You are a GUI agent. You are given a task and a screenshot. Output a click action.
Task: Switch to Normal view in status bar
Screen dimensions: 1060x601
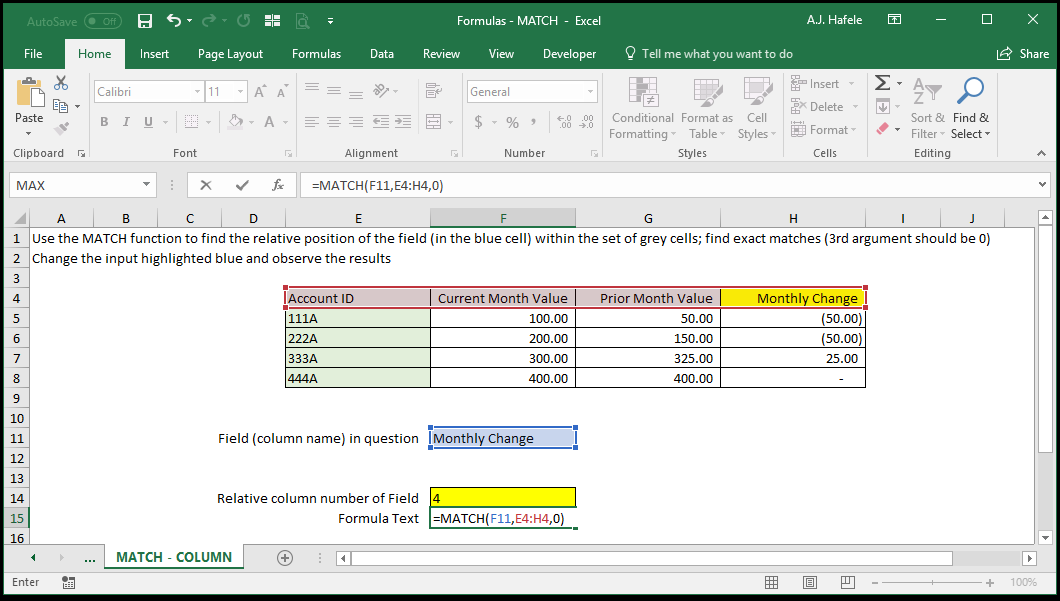click(x=771, y=582)
